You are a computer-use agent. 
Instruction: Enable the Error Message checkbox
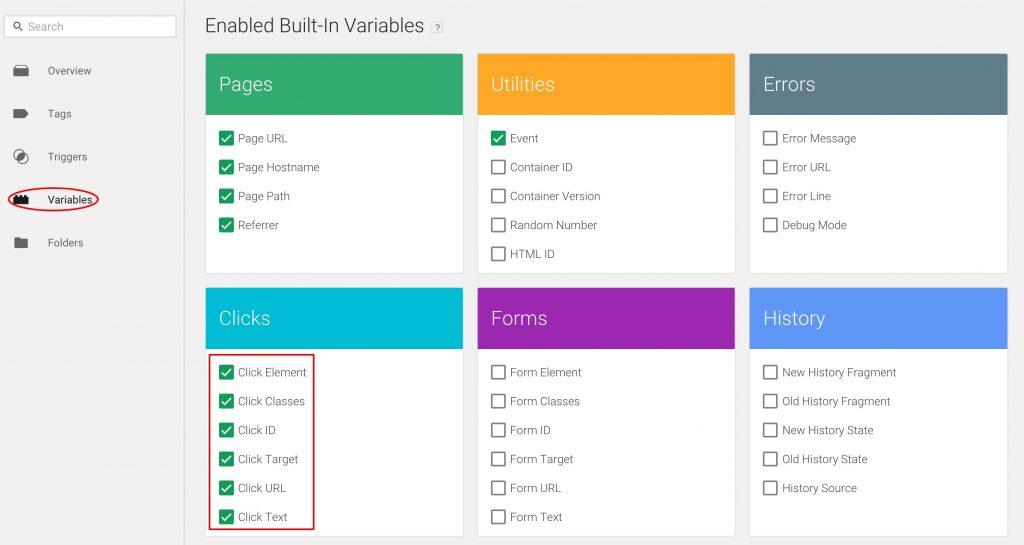pos(770,138)
